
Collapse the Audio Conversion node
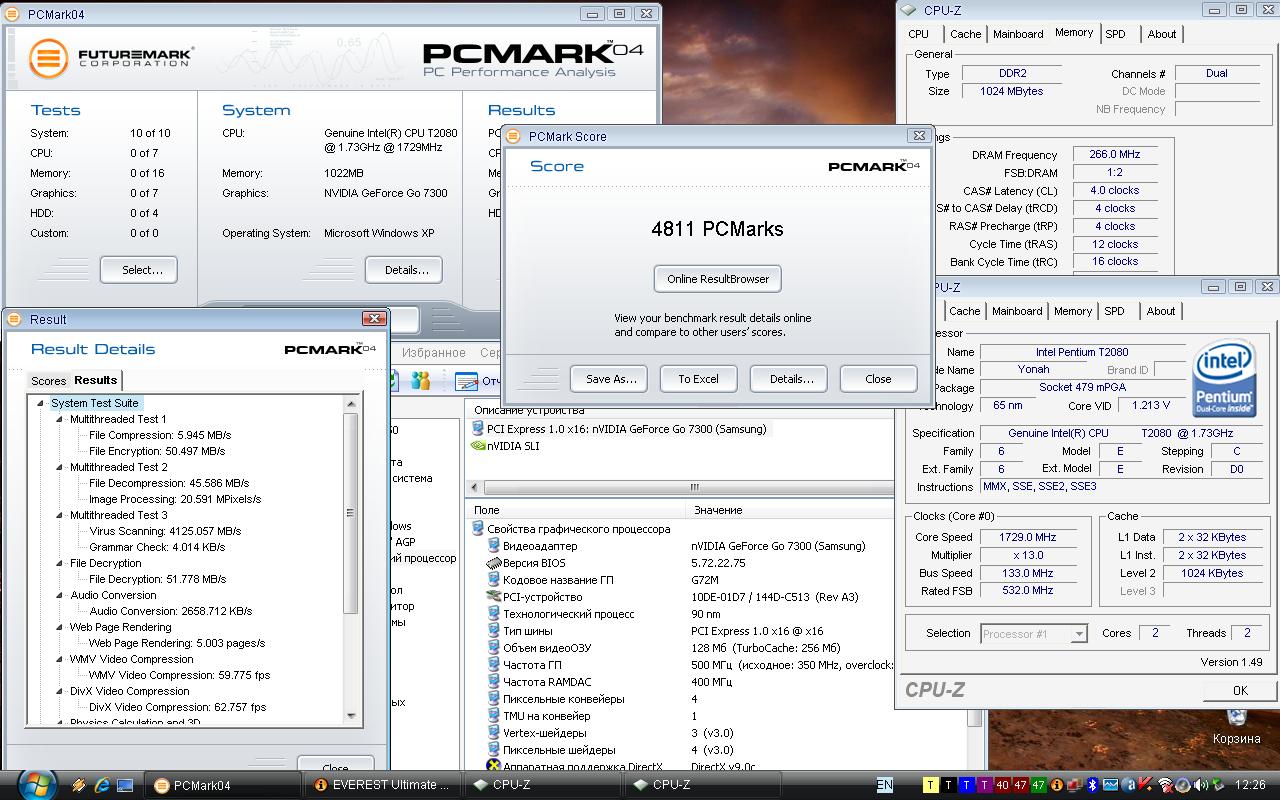click(x=60, y=595)
